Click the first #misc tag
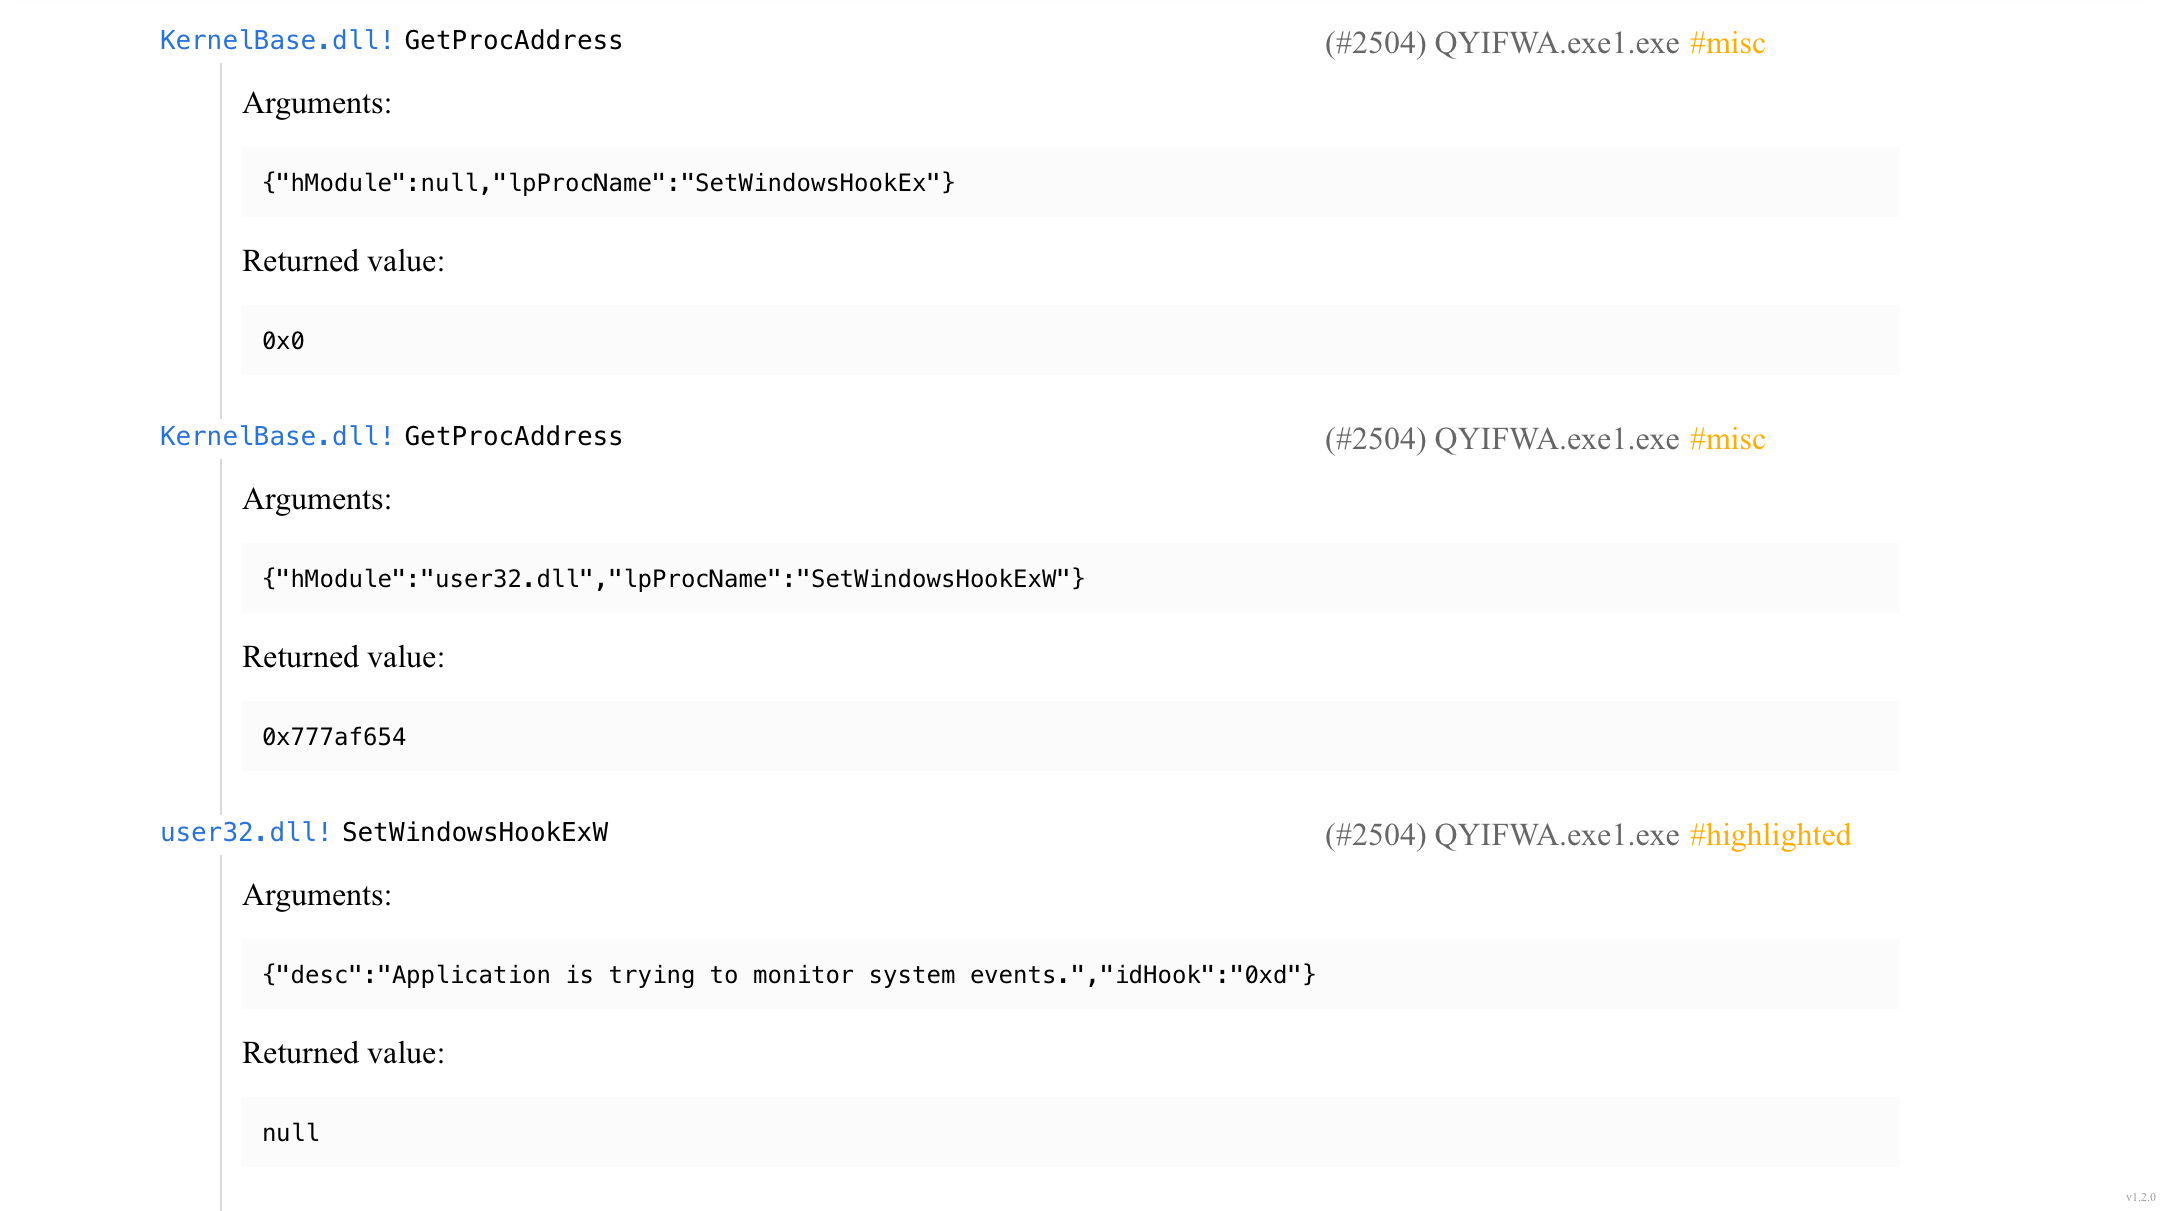2160x1211 pixels. [x=1727, y=43]
